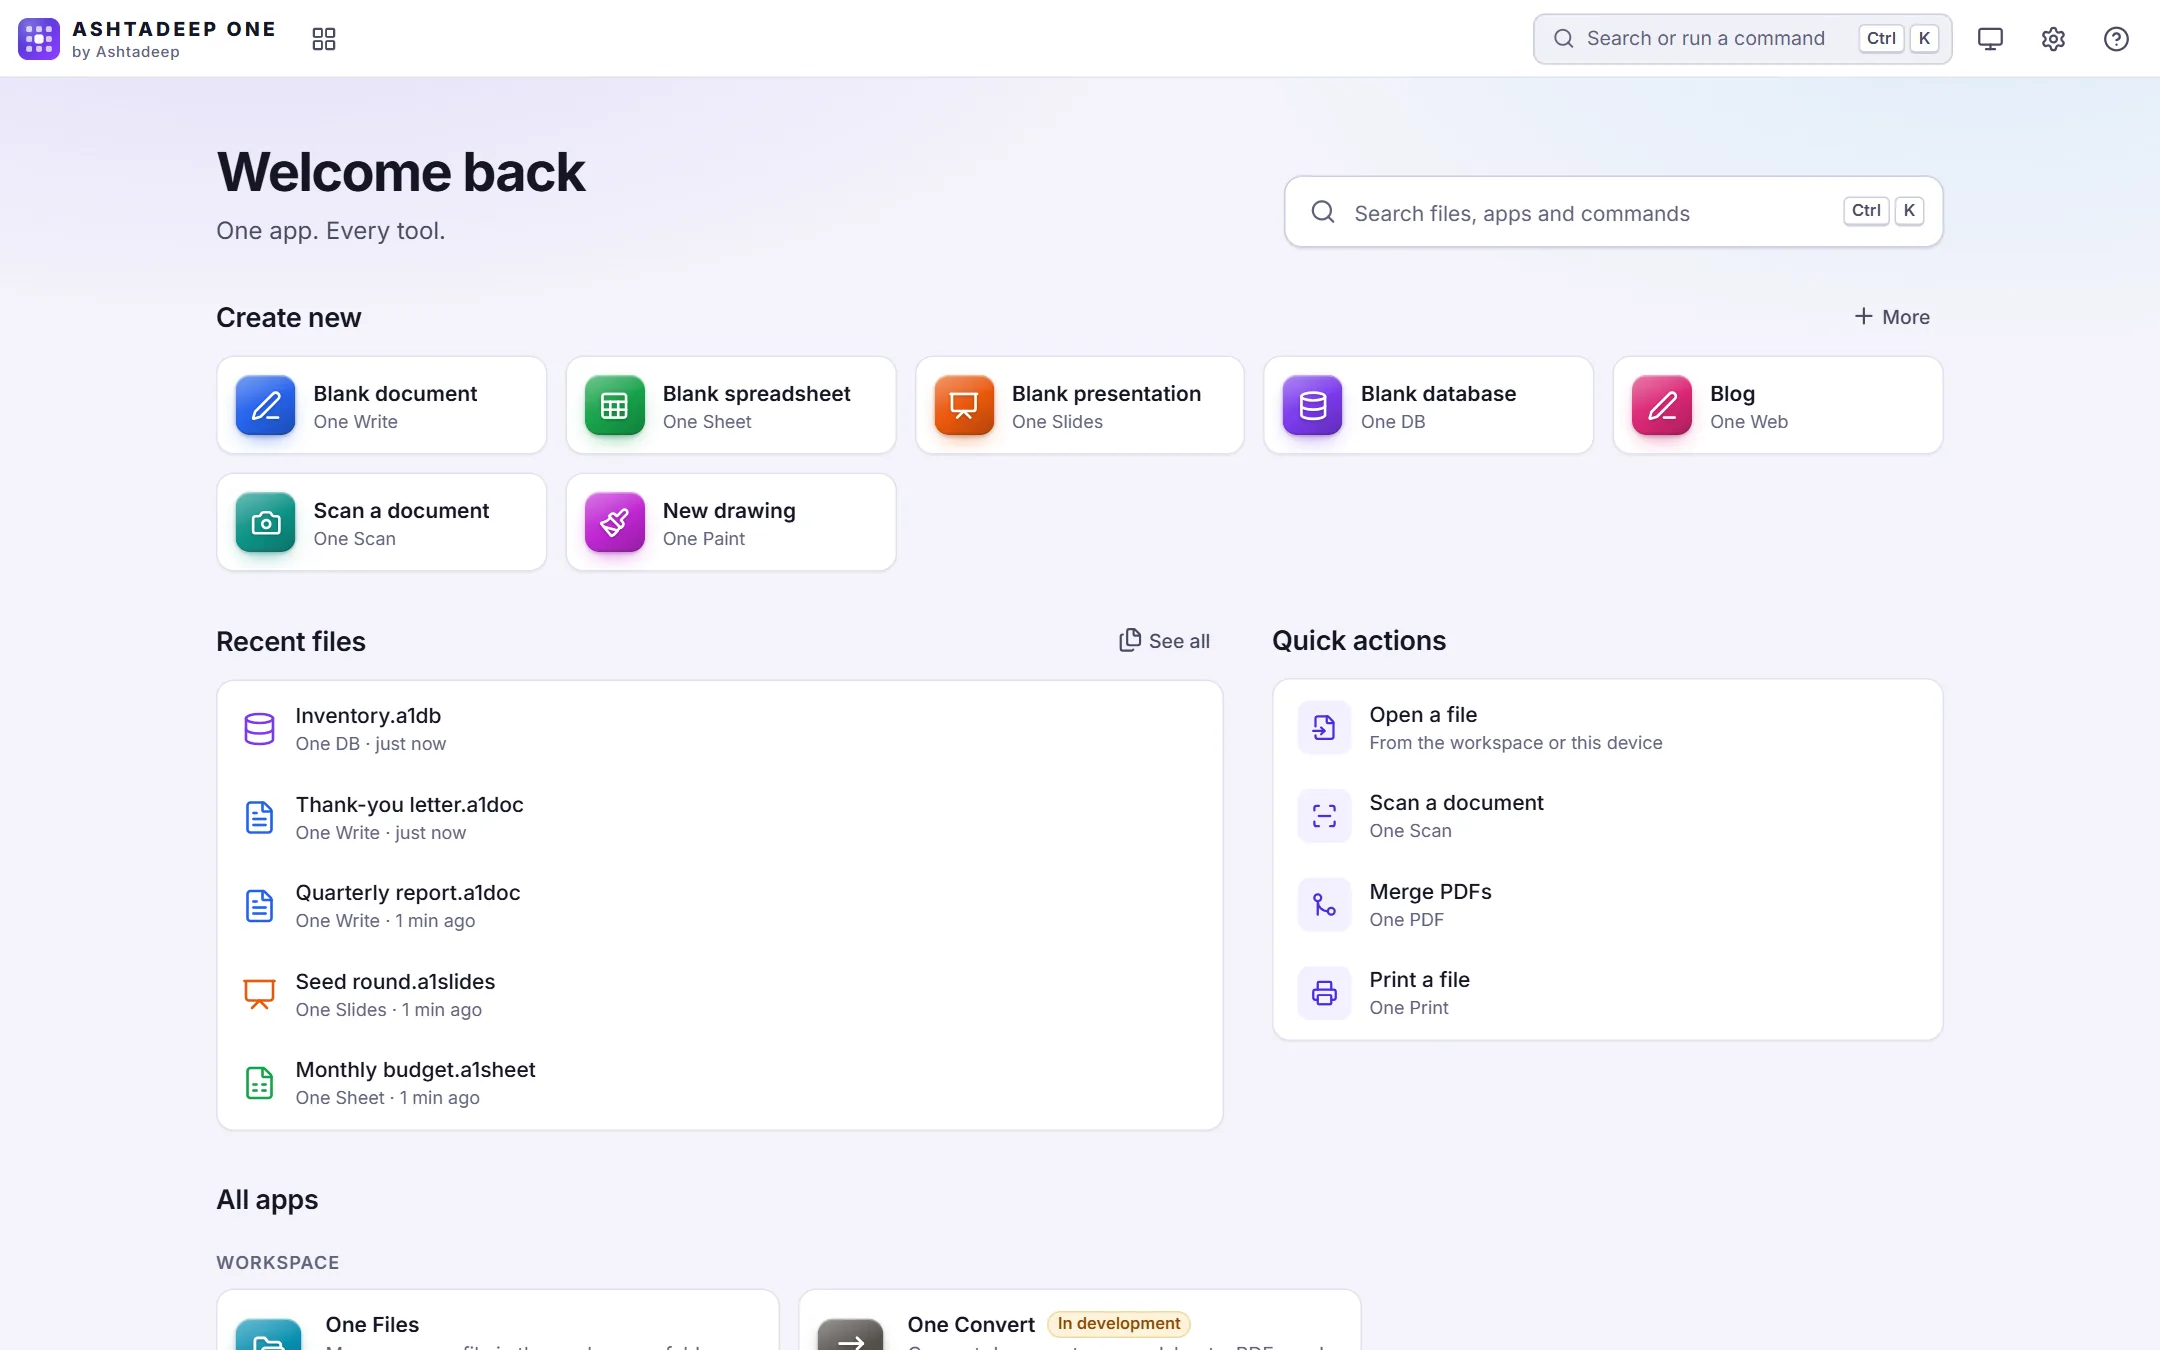Screen dimensions: 2160x1350
Task: Click the Open a file title text
Action: 1423,715
